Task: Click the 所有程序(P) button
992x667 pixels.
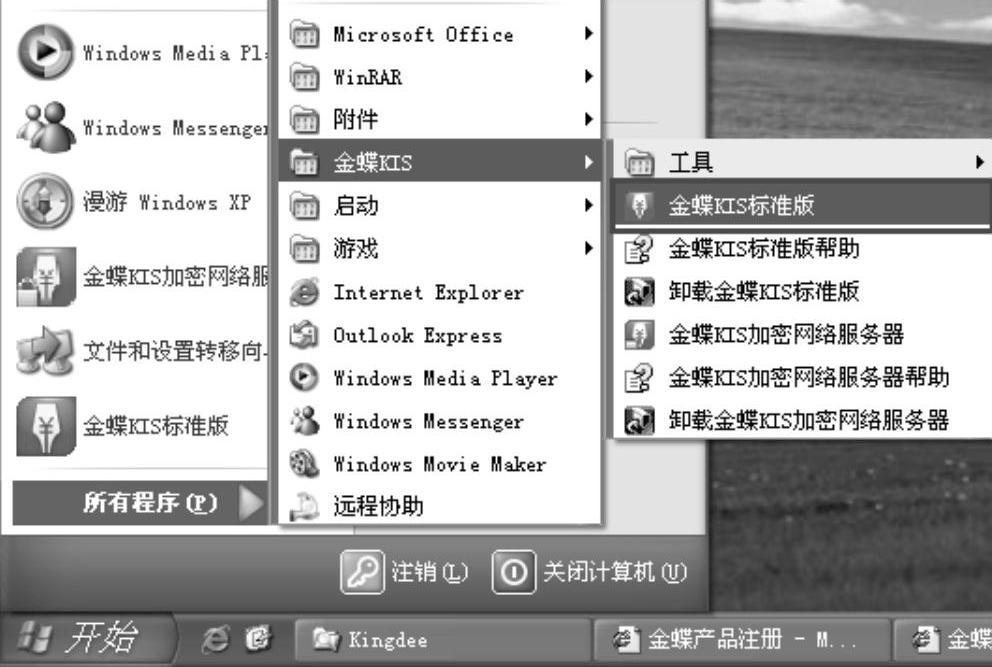Action: coord(140,502)
